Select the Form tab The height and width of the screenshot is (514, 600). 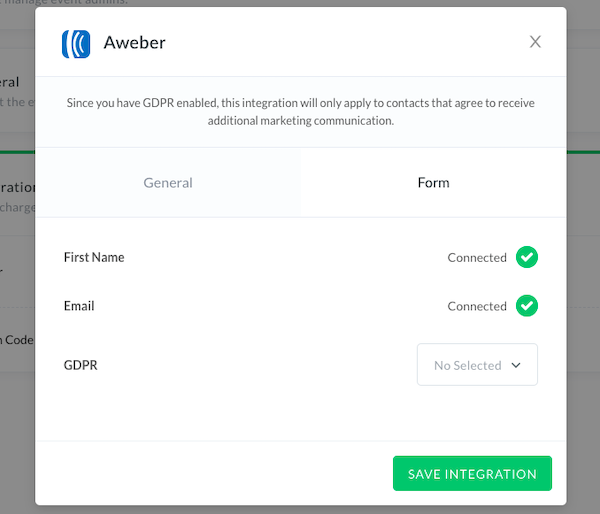[433, 183]
